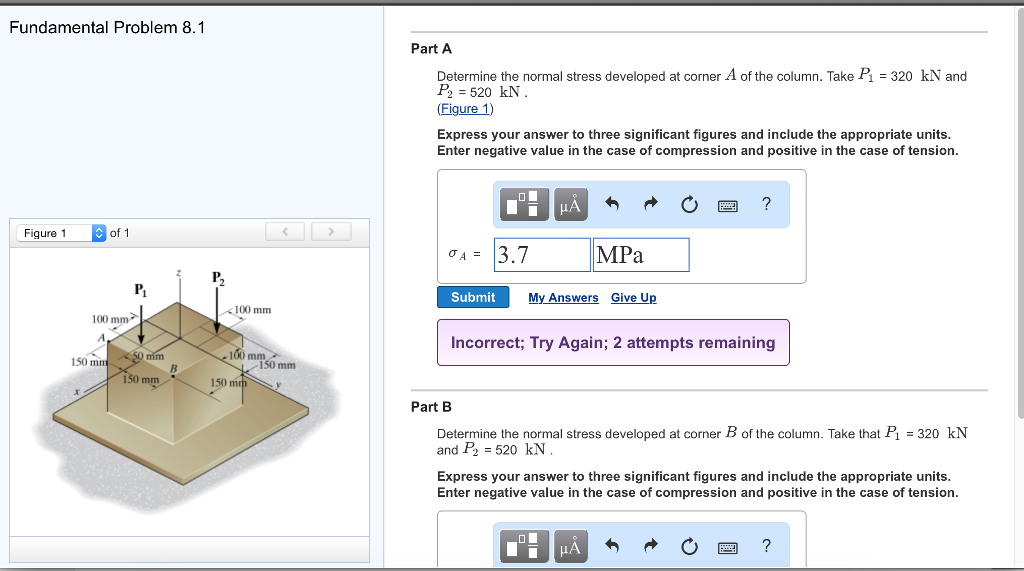
Task: Undo last entry in Part A answer
Action: tap(611, 204)
